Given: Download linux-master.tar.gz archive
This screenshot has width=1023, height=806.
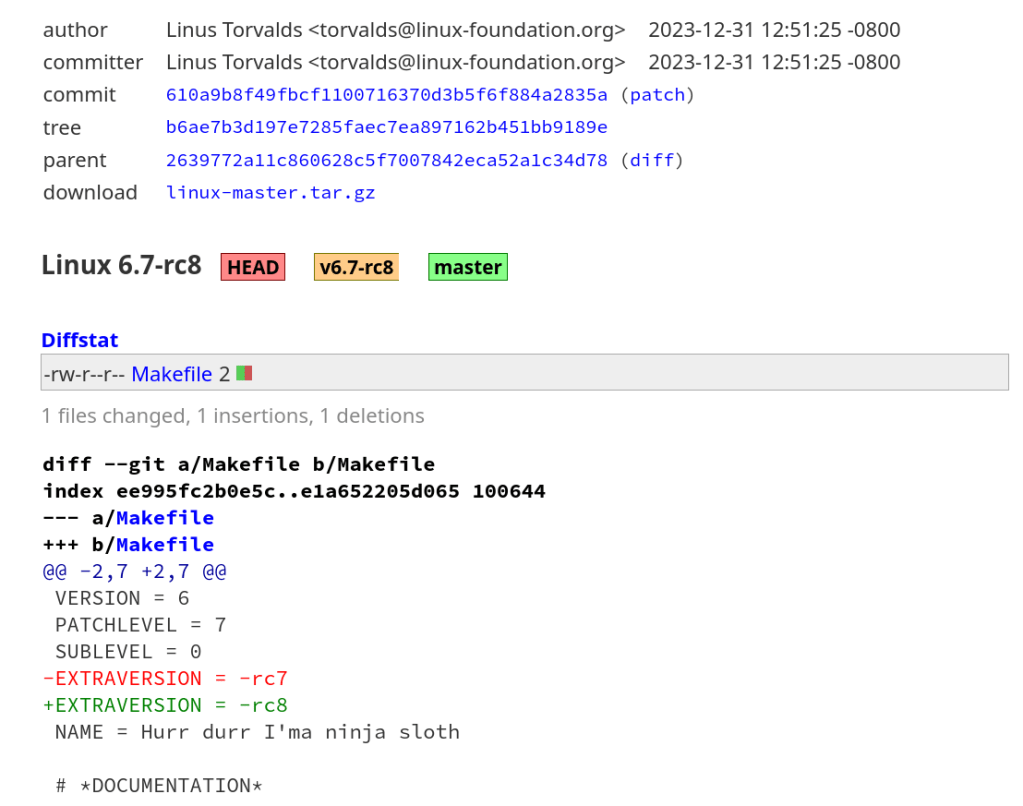Looking at the screenshot, I should click(270, 193).
